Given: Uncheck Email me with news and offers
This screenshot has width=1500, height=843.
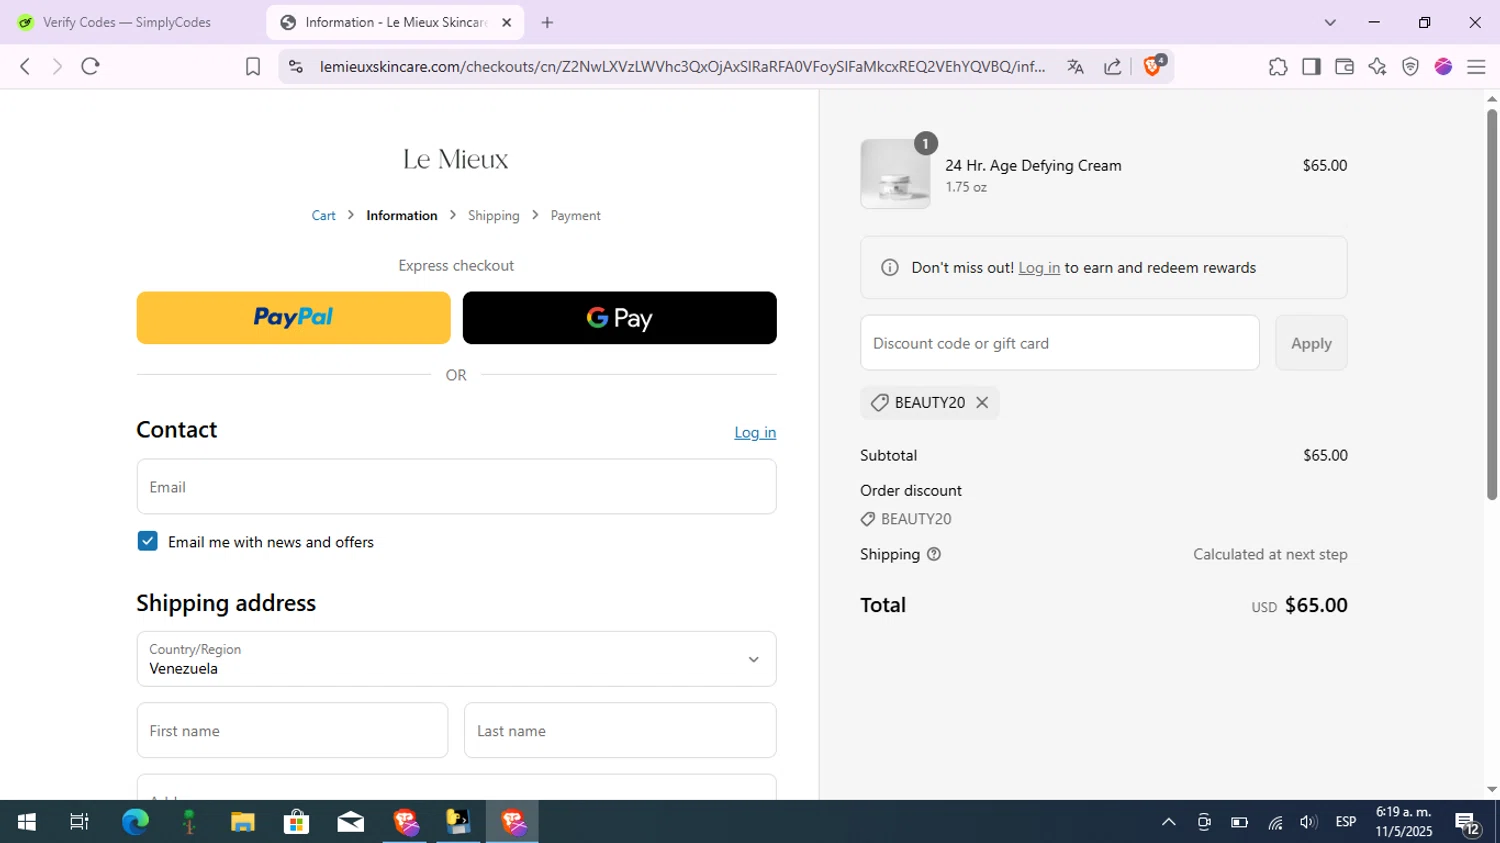Looking at the screenshot, I should point(148,541).
